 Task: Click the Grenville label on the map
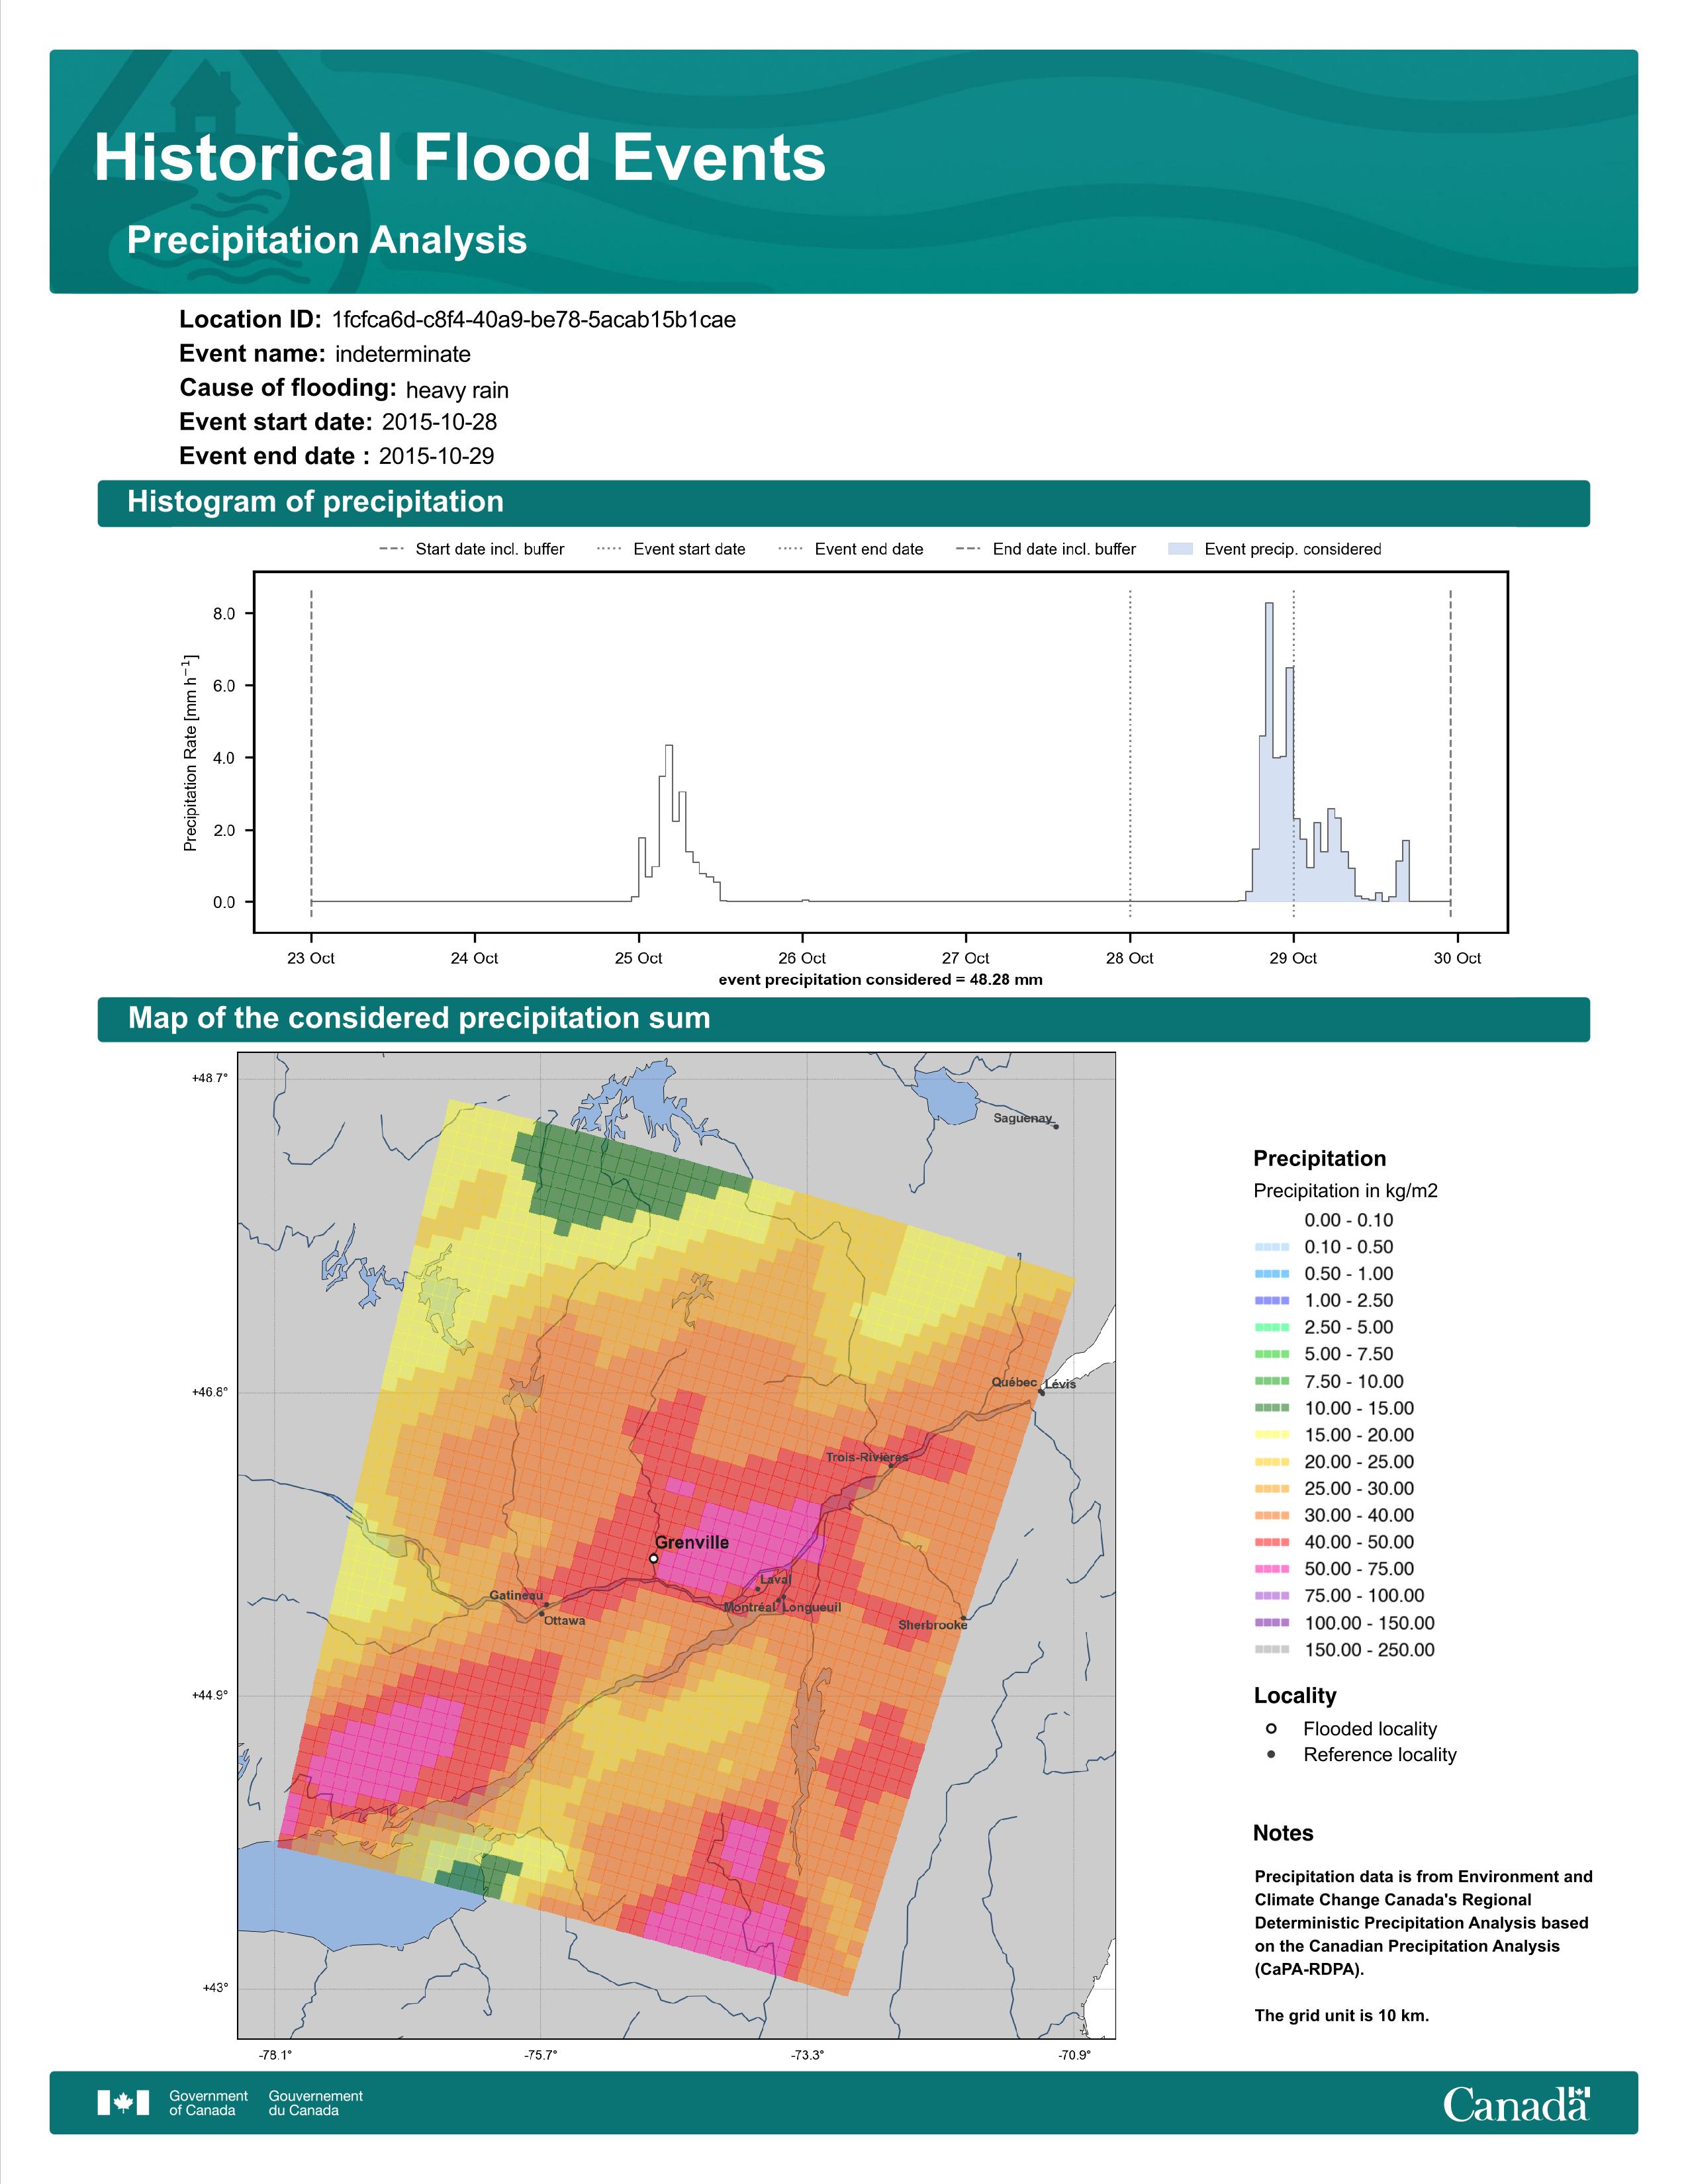tap(692, 1542)
